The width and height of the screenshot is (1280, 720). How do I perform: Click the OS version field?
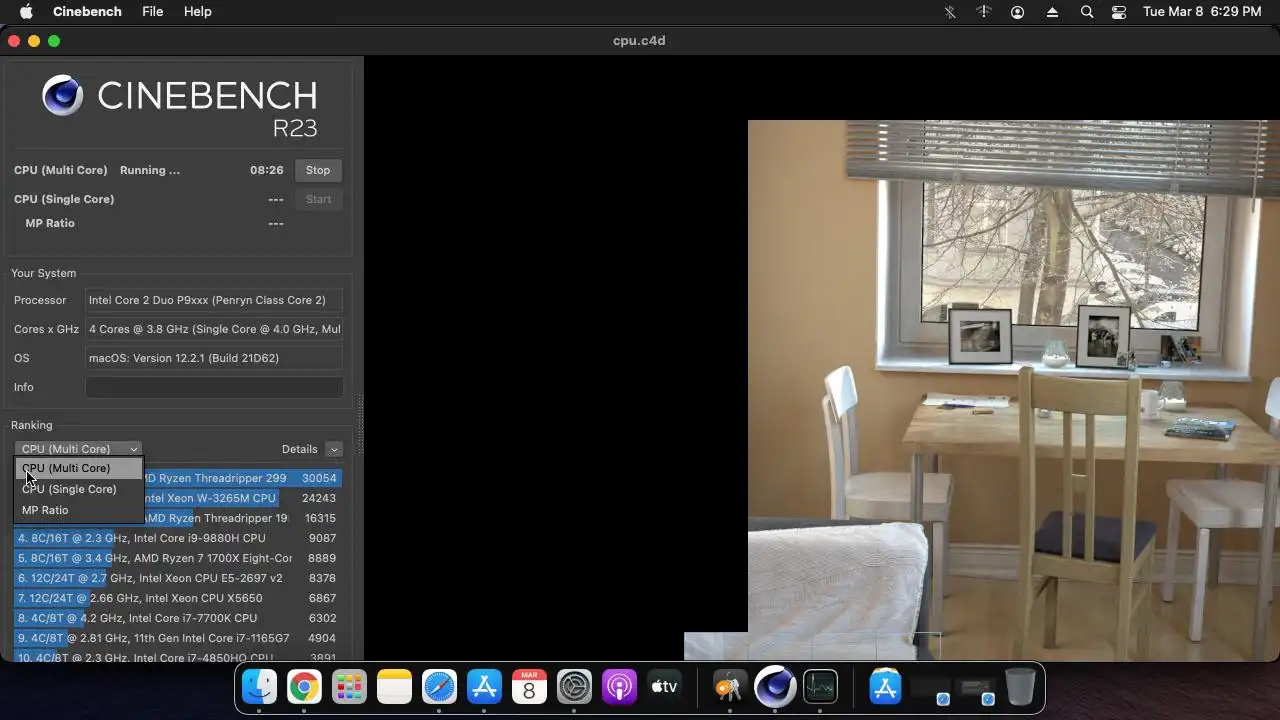214,358
